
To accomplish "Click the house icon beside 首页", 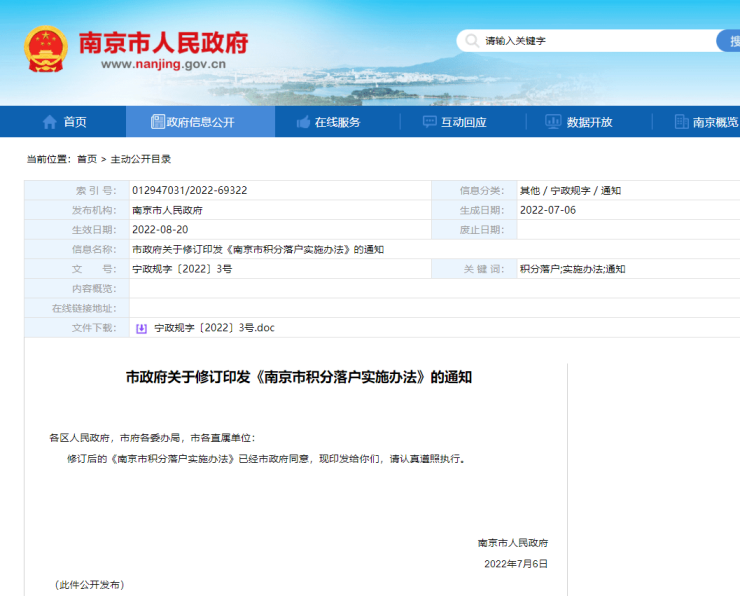I will pos(49,122).
